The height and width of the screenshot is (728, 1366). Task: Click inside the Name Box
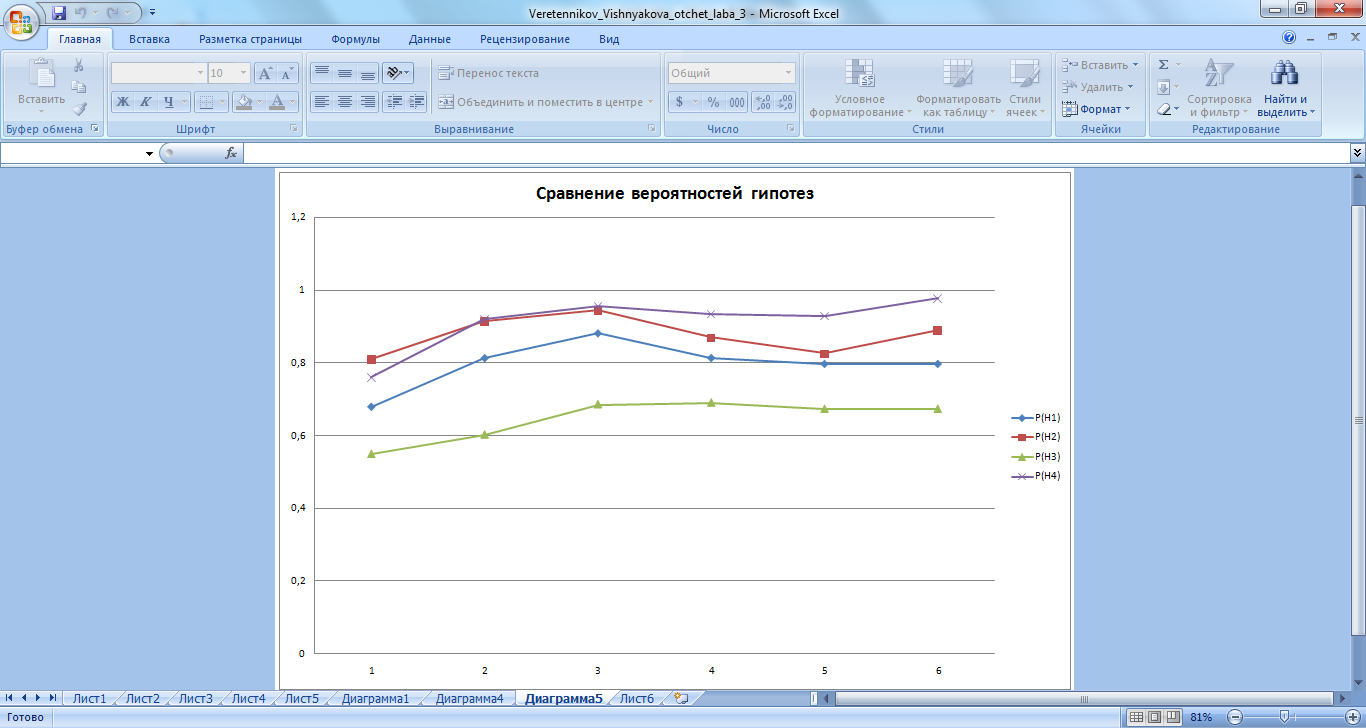tap(72, 153)
